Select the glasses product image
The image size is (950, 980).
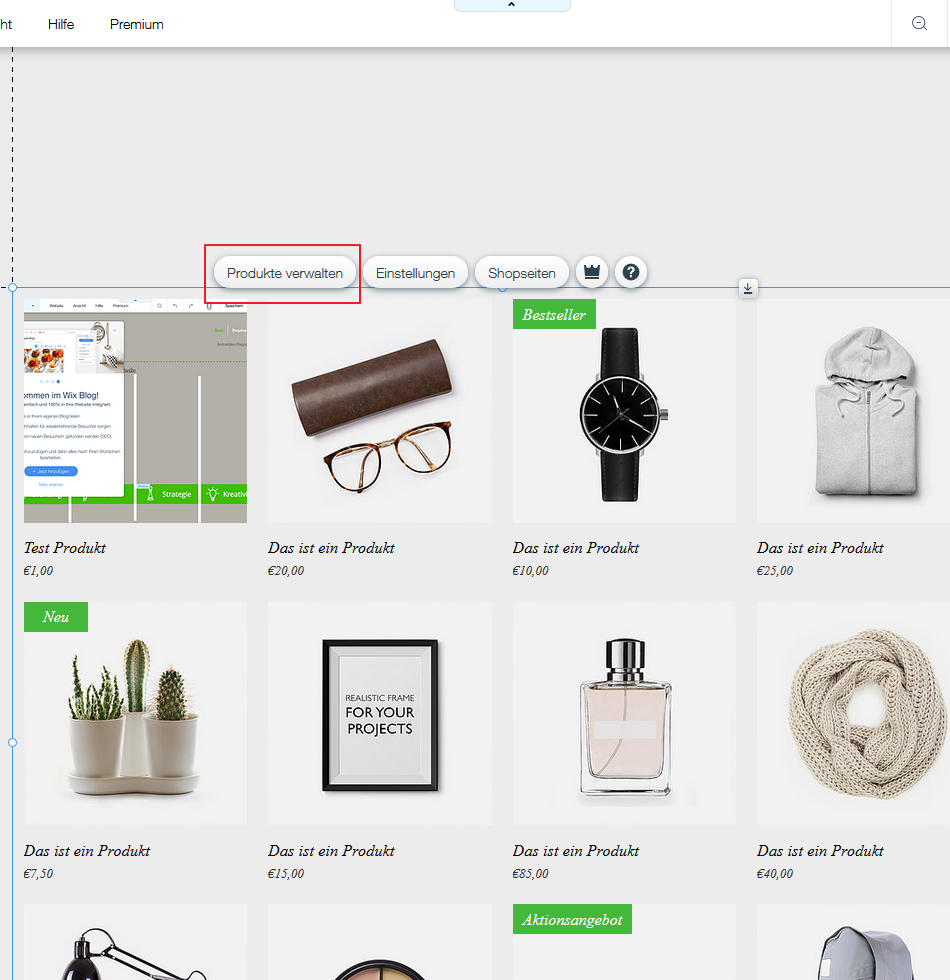tap(380, 411)
